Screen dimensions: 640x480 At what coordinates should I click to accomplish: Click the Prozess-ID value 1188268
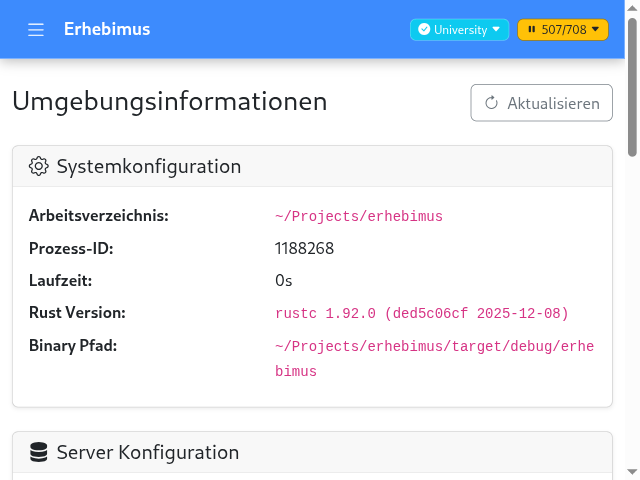pos(304,248)
